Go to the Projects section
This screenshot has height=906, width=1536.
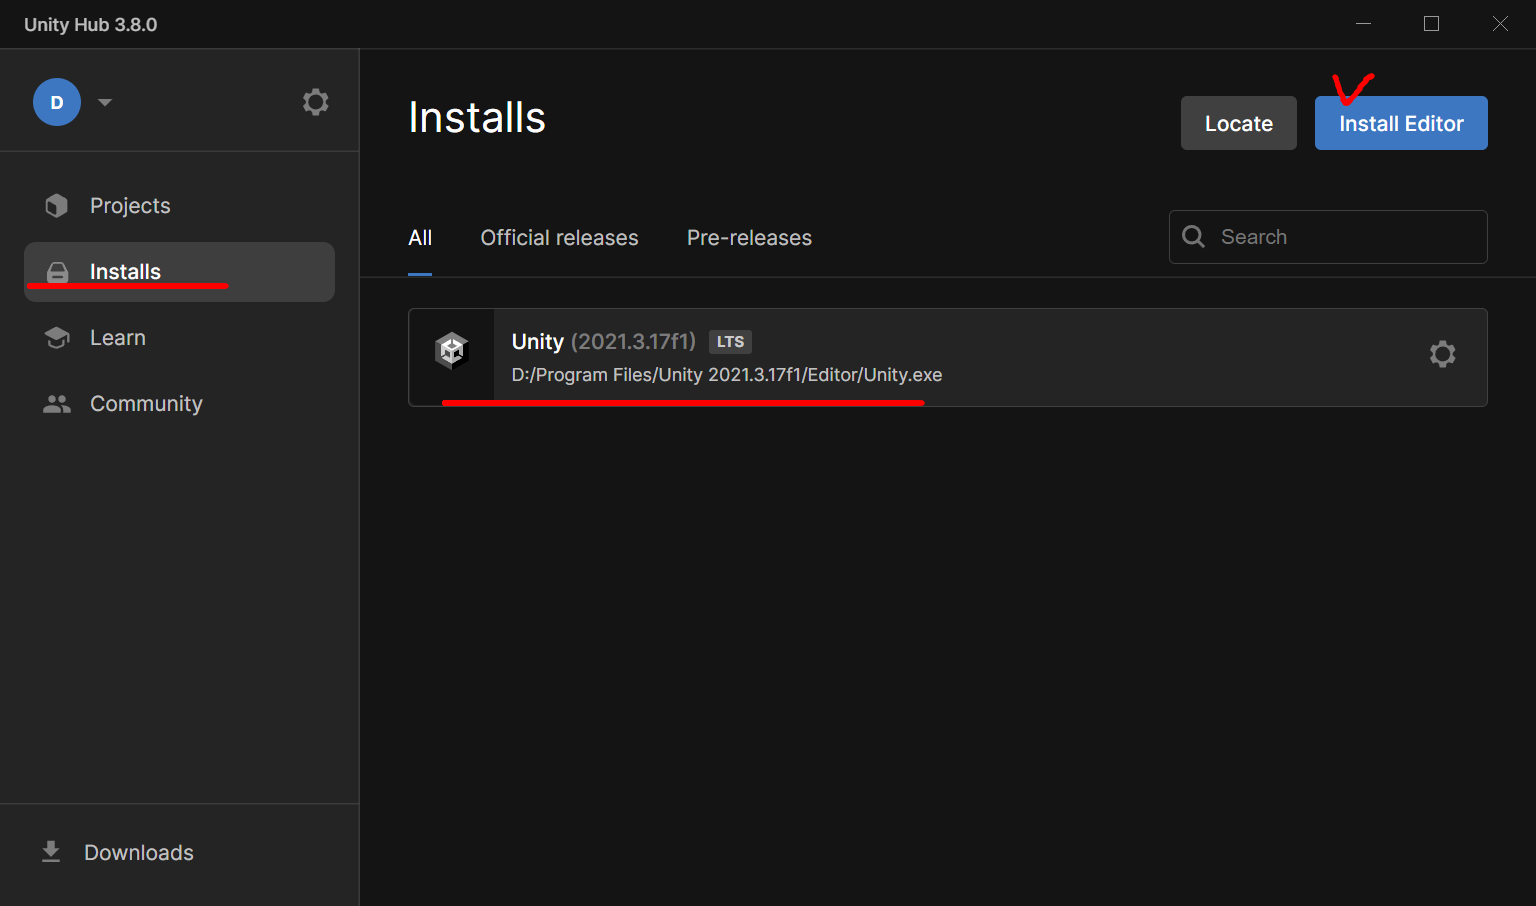coord(179,206)
